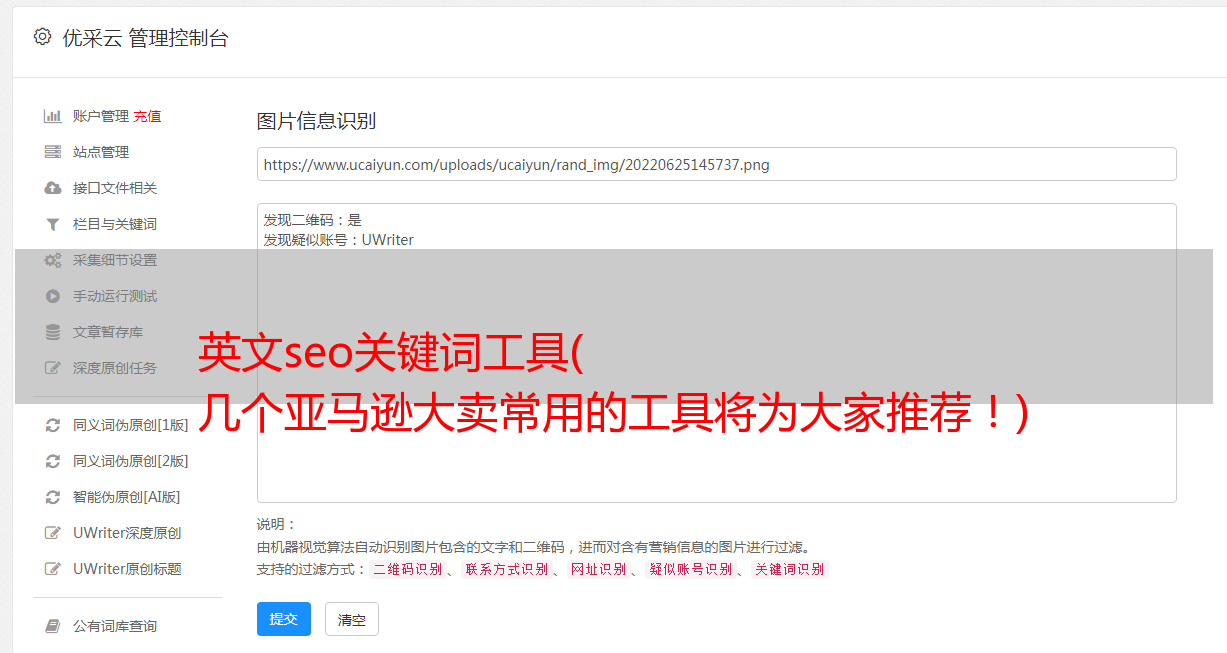Open 站点管理 in sidebar
Image resolution: width=1227 pixels, height=653 pixels.
[101, 152]
